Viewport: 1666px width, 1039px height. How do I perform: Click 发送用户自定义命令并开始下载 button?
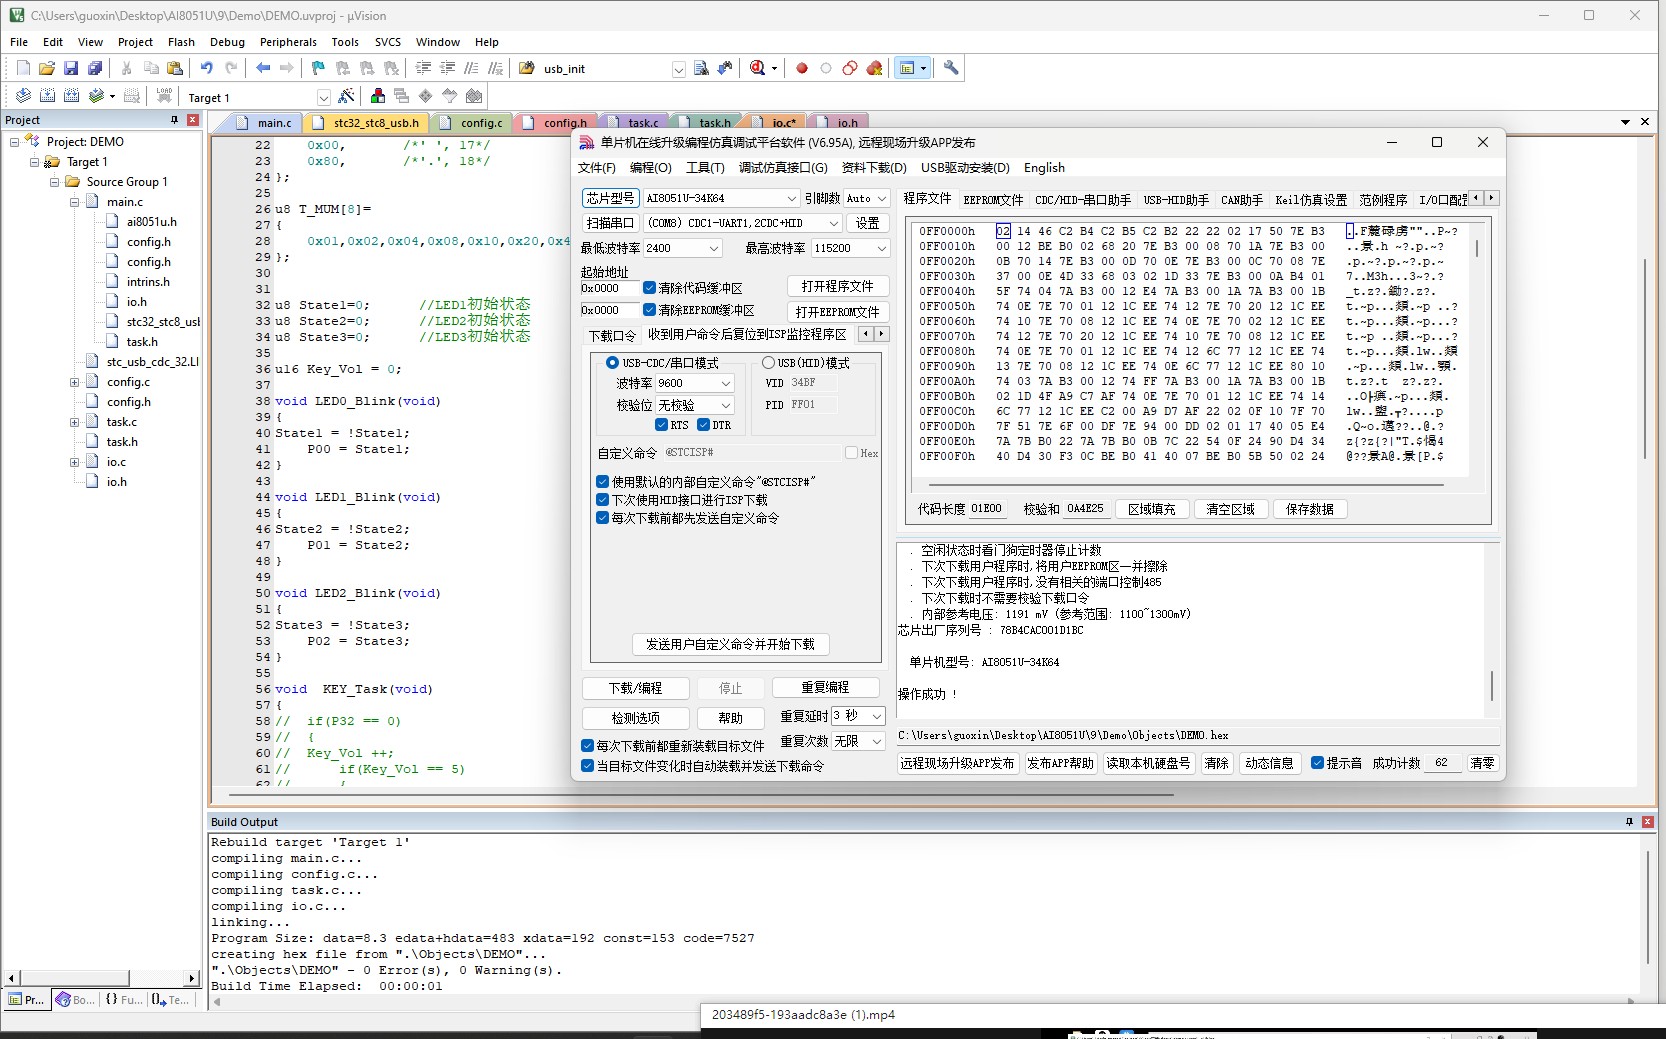pyautogui.click(x=730, y=644)
